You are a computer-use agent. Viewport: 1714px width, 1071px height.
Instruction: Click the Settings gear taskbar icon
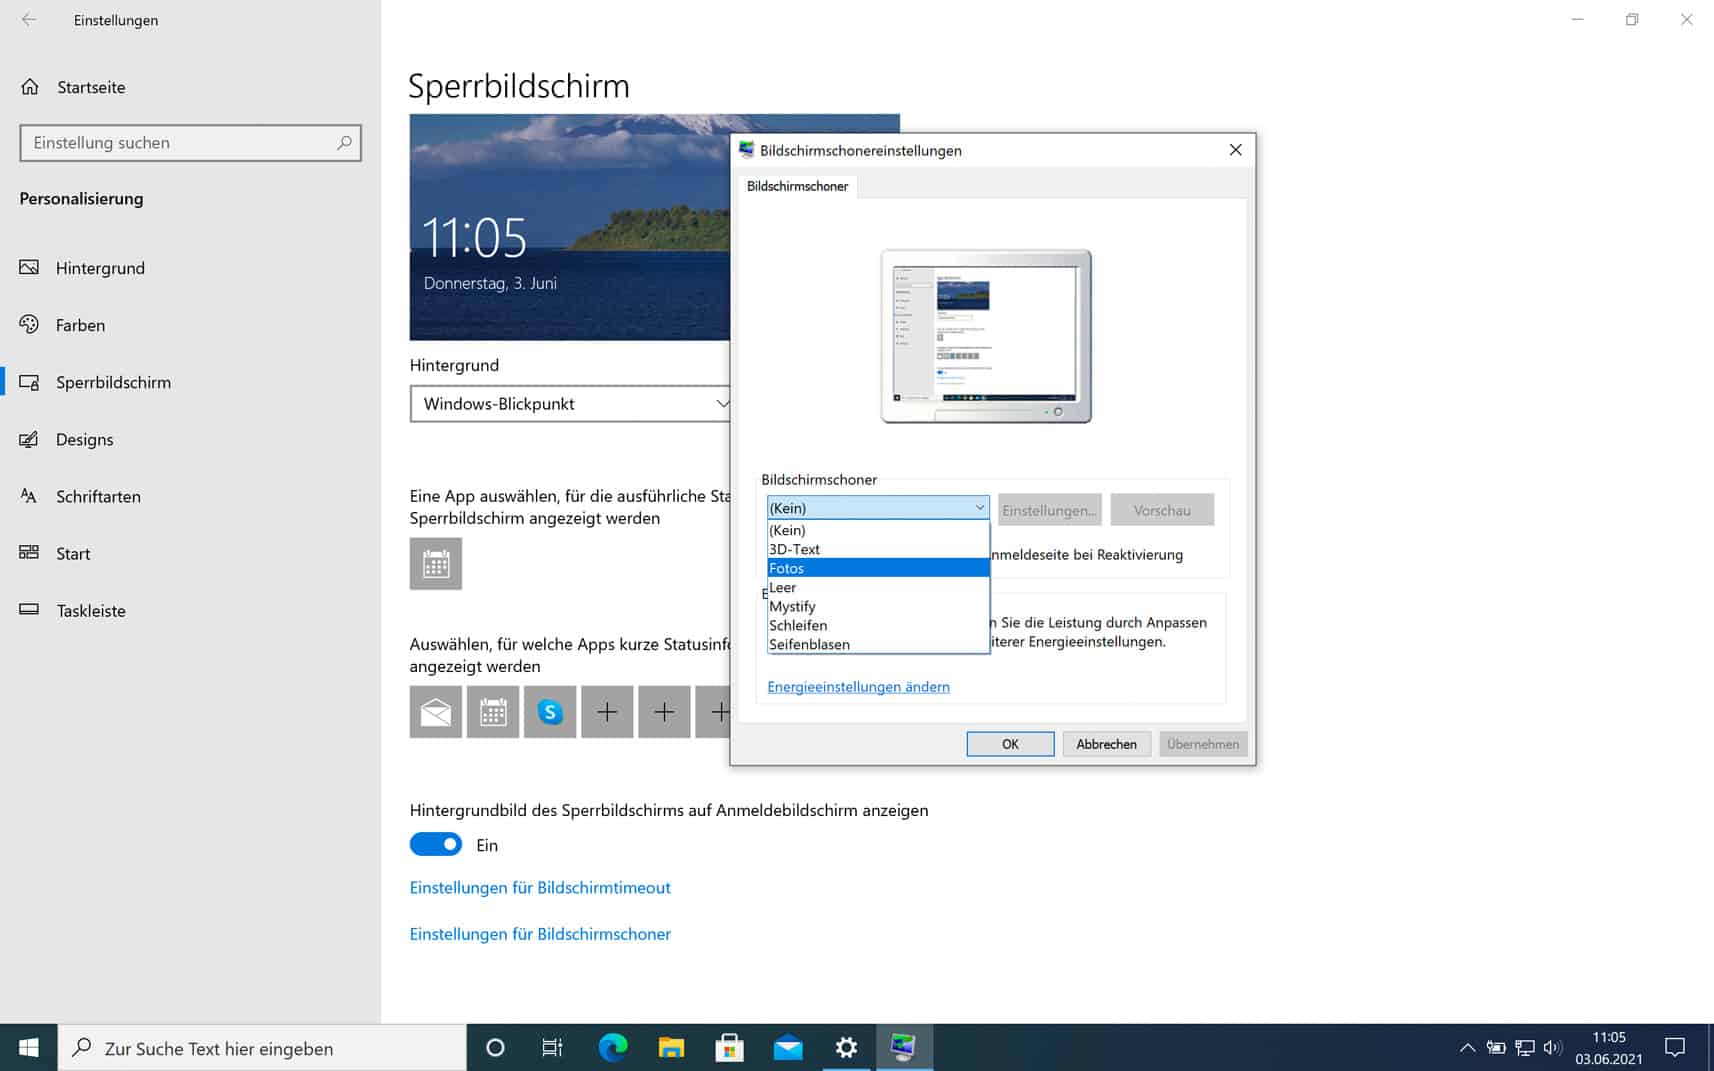pos(846,1047)
